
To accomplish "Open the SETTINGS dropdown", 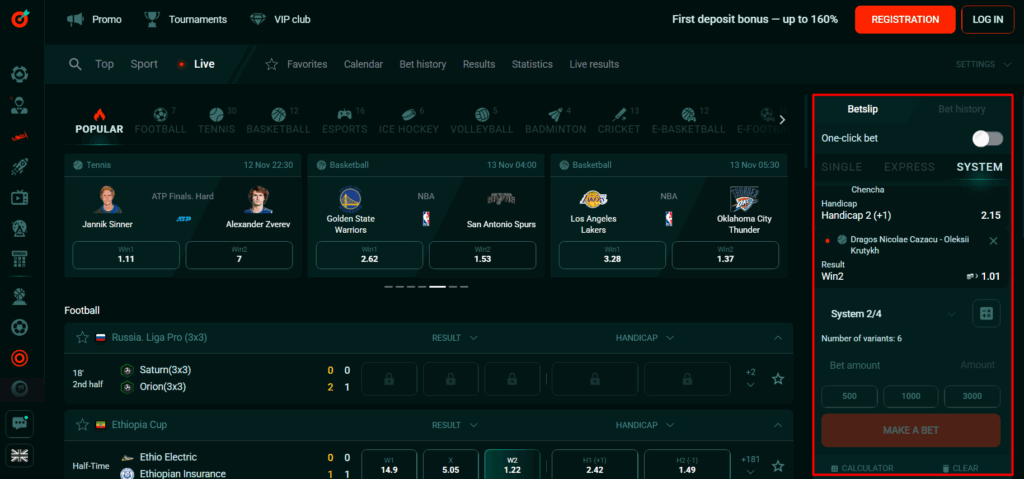I will point(984,64).
